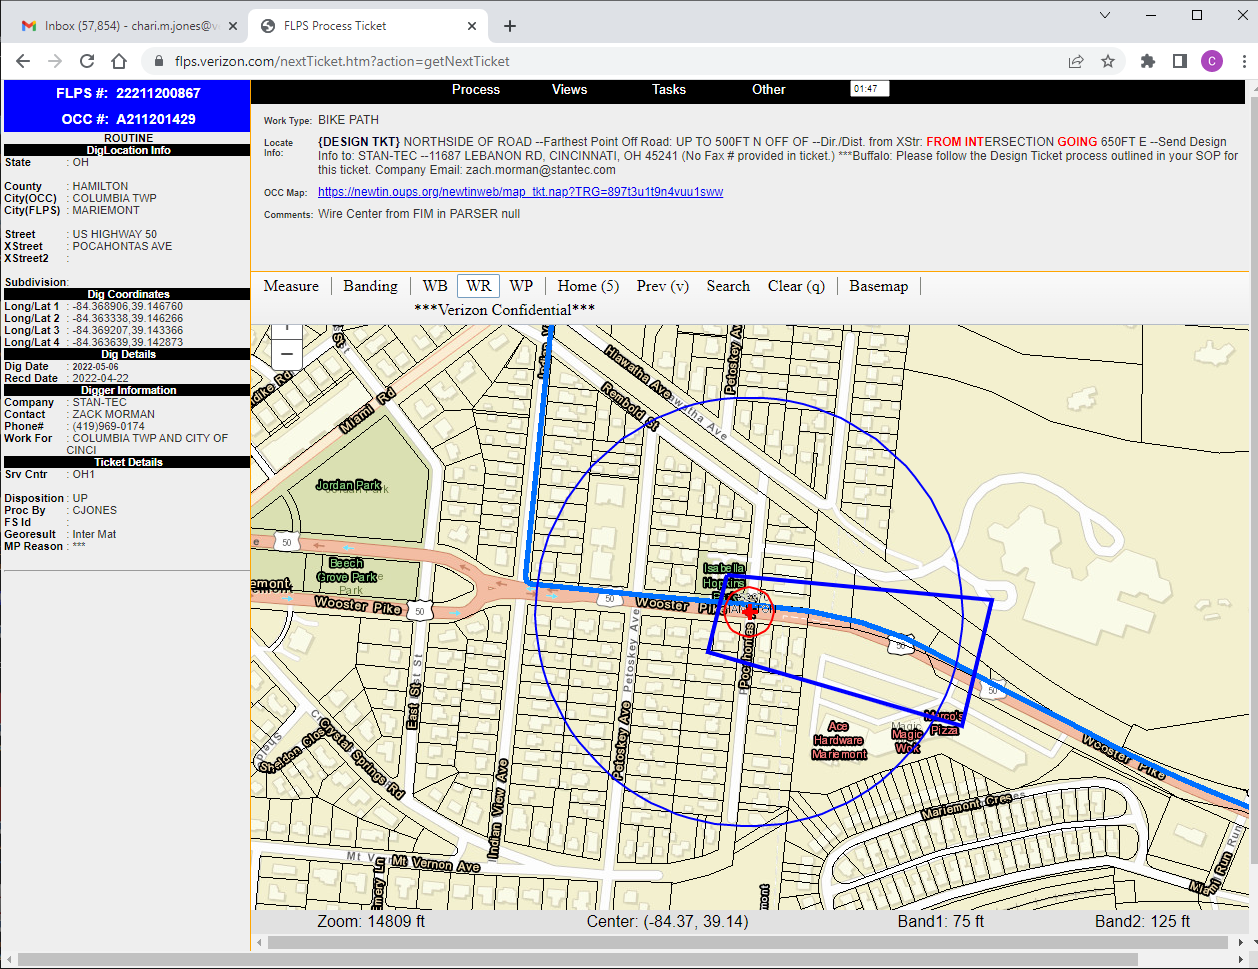Toggle the WR map mode
This screenshot has width=1258, height=969.
point(478,286)
